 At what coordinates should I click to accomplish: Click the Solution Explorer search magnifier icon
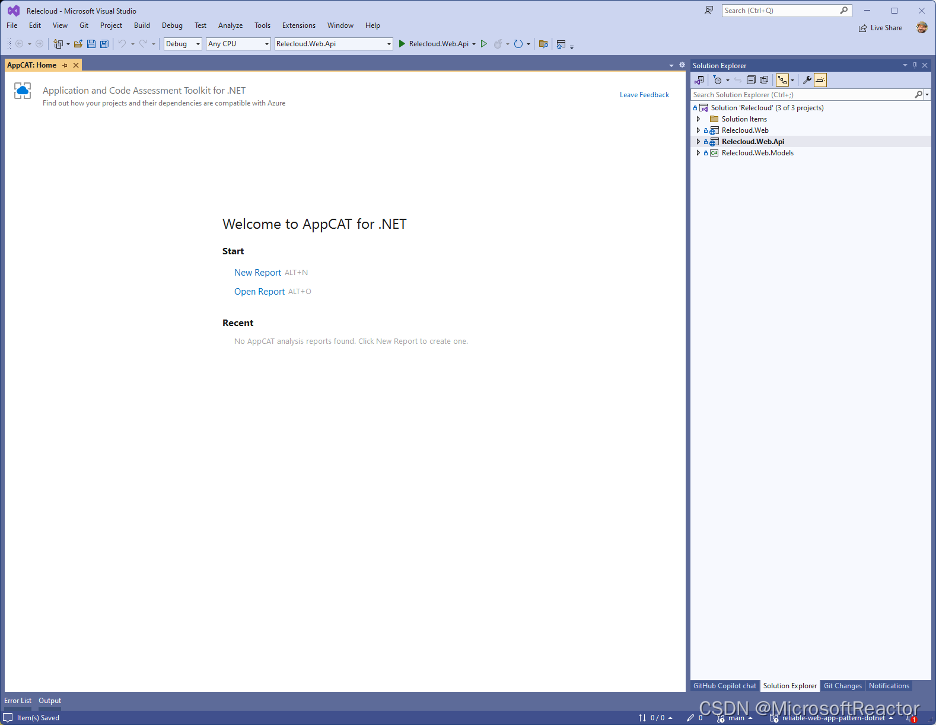[x=919, y=94]
